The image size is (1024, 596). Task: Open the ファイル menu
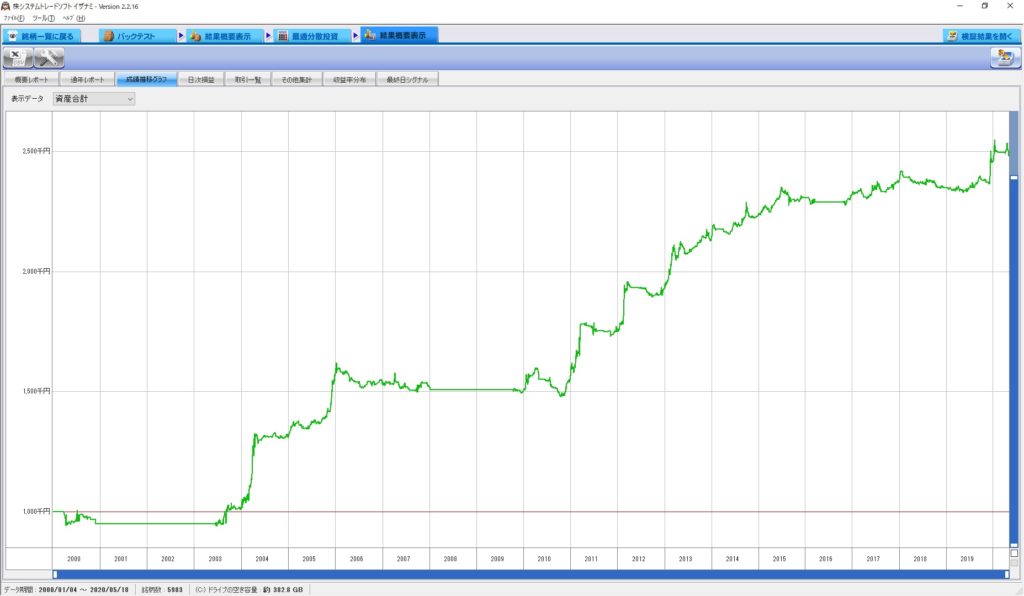(x=14, y=18)
